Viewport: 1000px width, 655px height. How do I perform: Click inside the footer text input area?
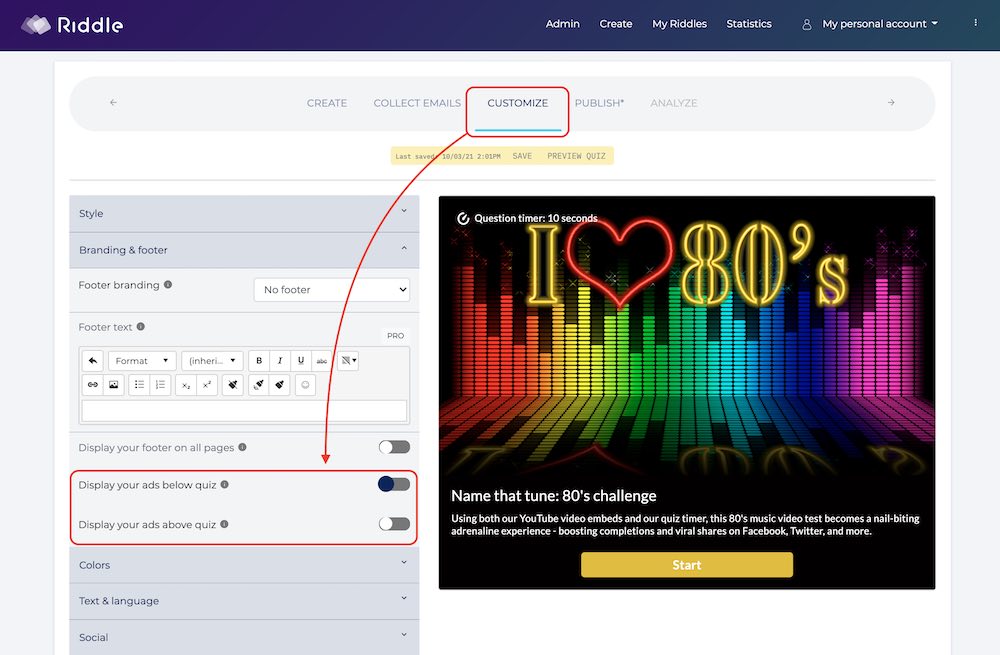244,411
